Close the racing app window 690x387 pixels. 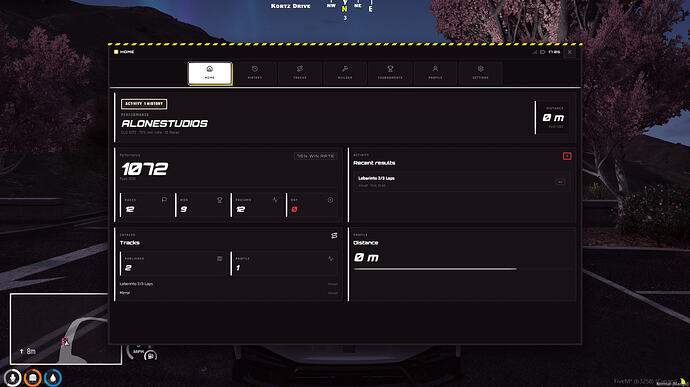pos(570,52)
